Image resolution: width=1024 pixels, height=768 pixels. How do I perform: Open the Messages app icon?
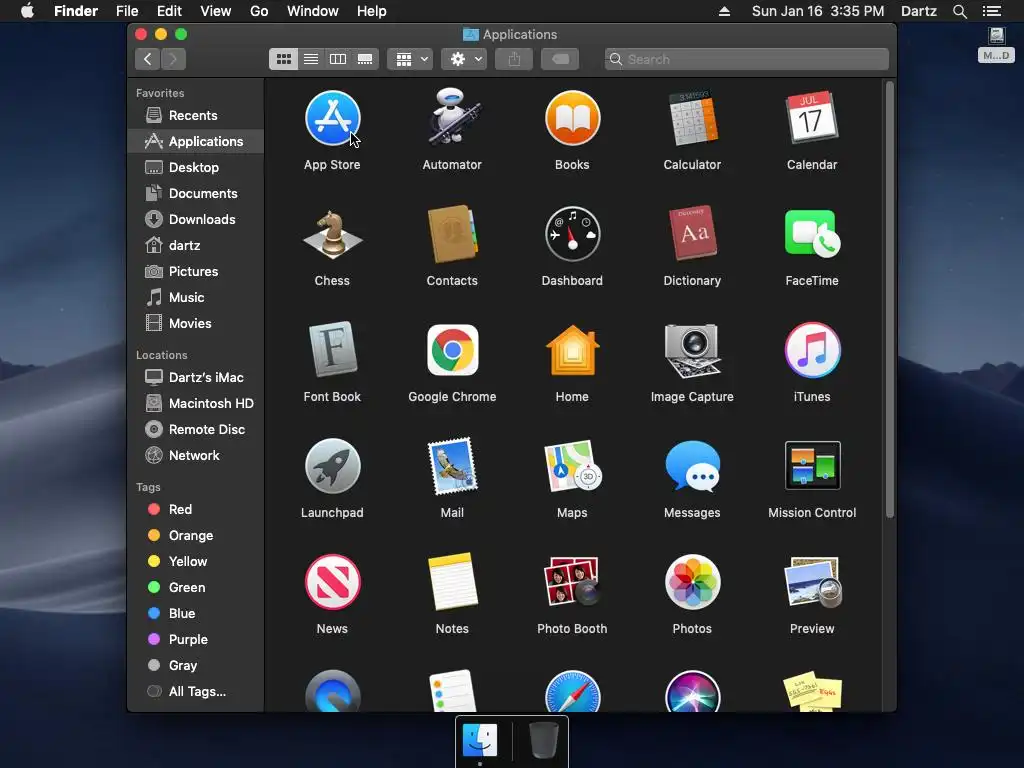coord(692,466)
